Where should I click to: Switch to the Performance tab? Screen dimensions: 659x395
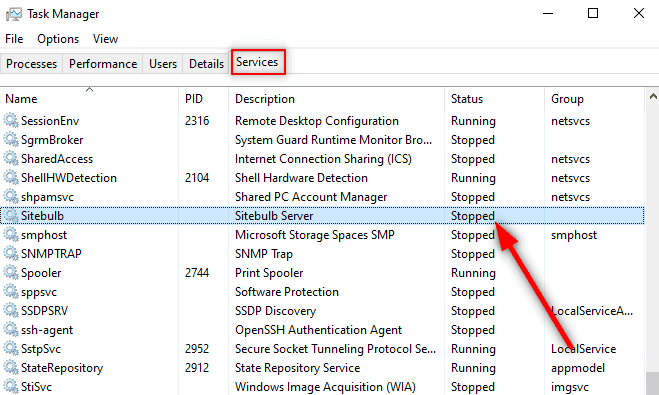tap(103, 63)
